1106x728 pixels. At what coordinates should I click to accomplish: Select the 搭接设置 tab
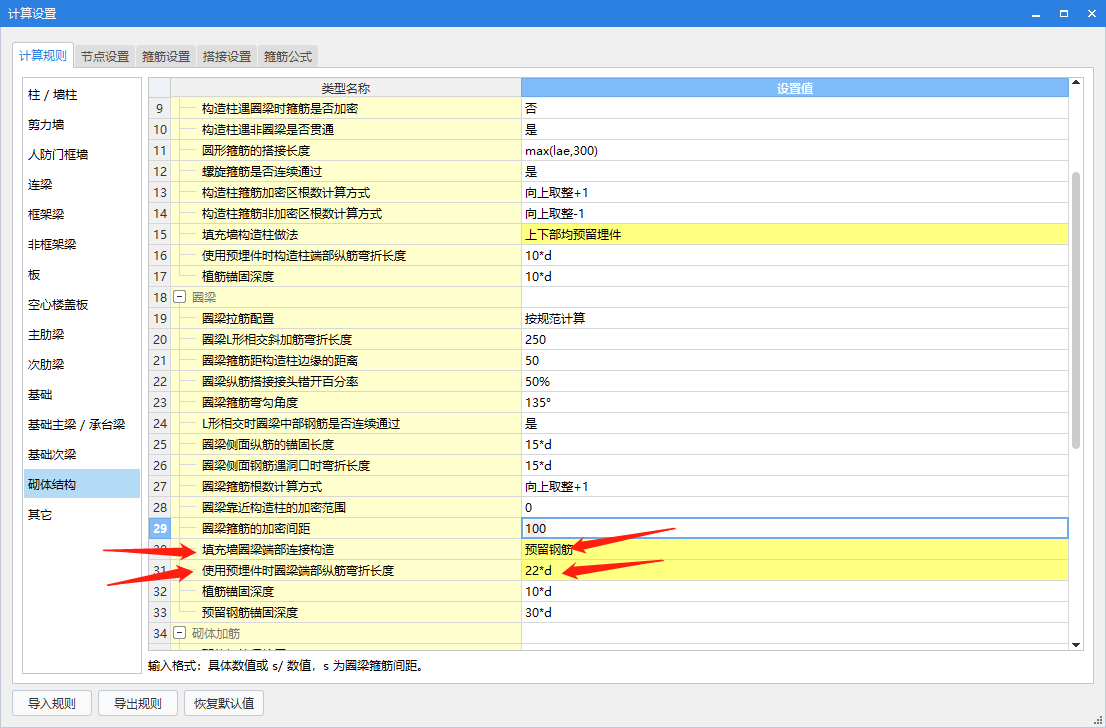[x=226, y=56]
